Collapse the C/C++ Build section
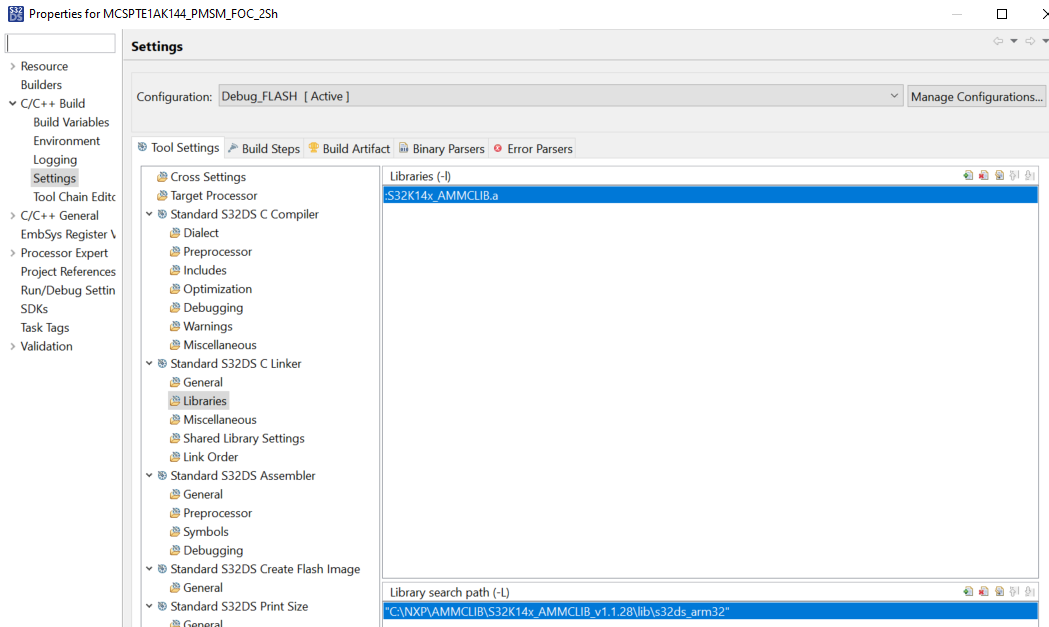This screenshot has width=1049, height=627. click(x=11, y=103)
